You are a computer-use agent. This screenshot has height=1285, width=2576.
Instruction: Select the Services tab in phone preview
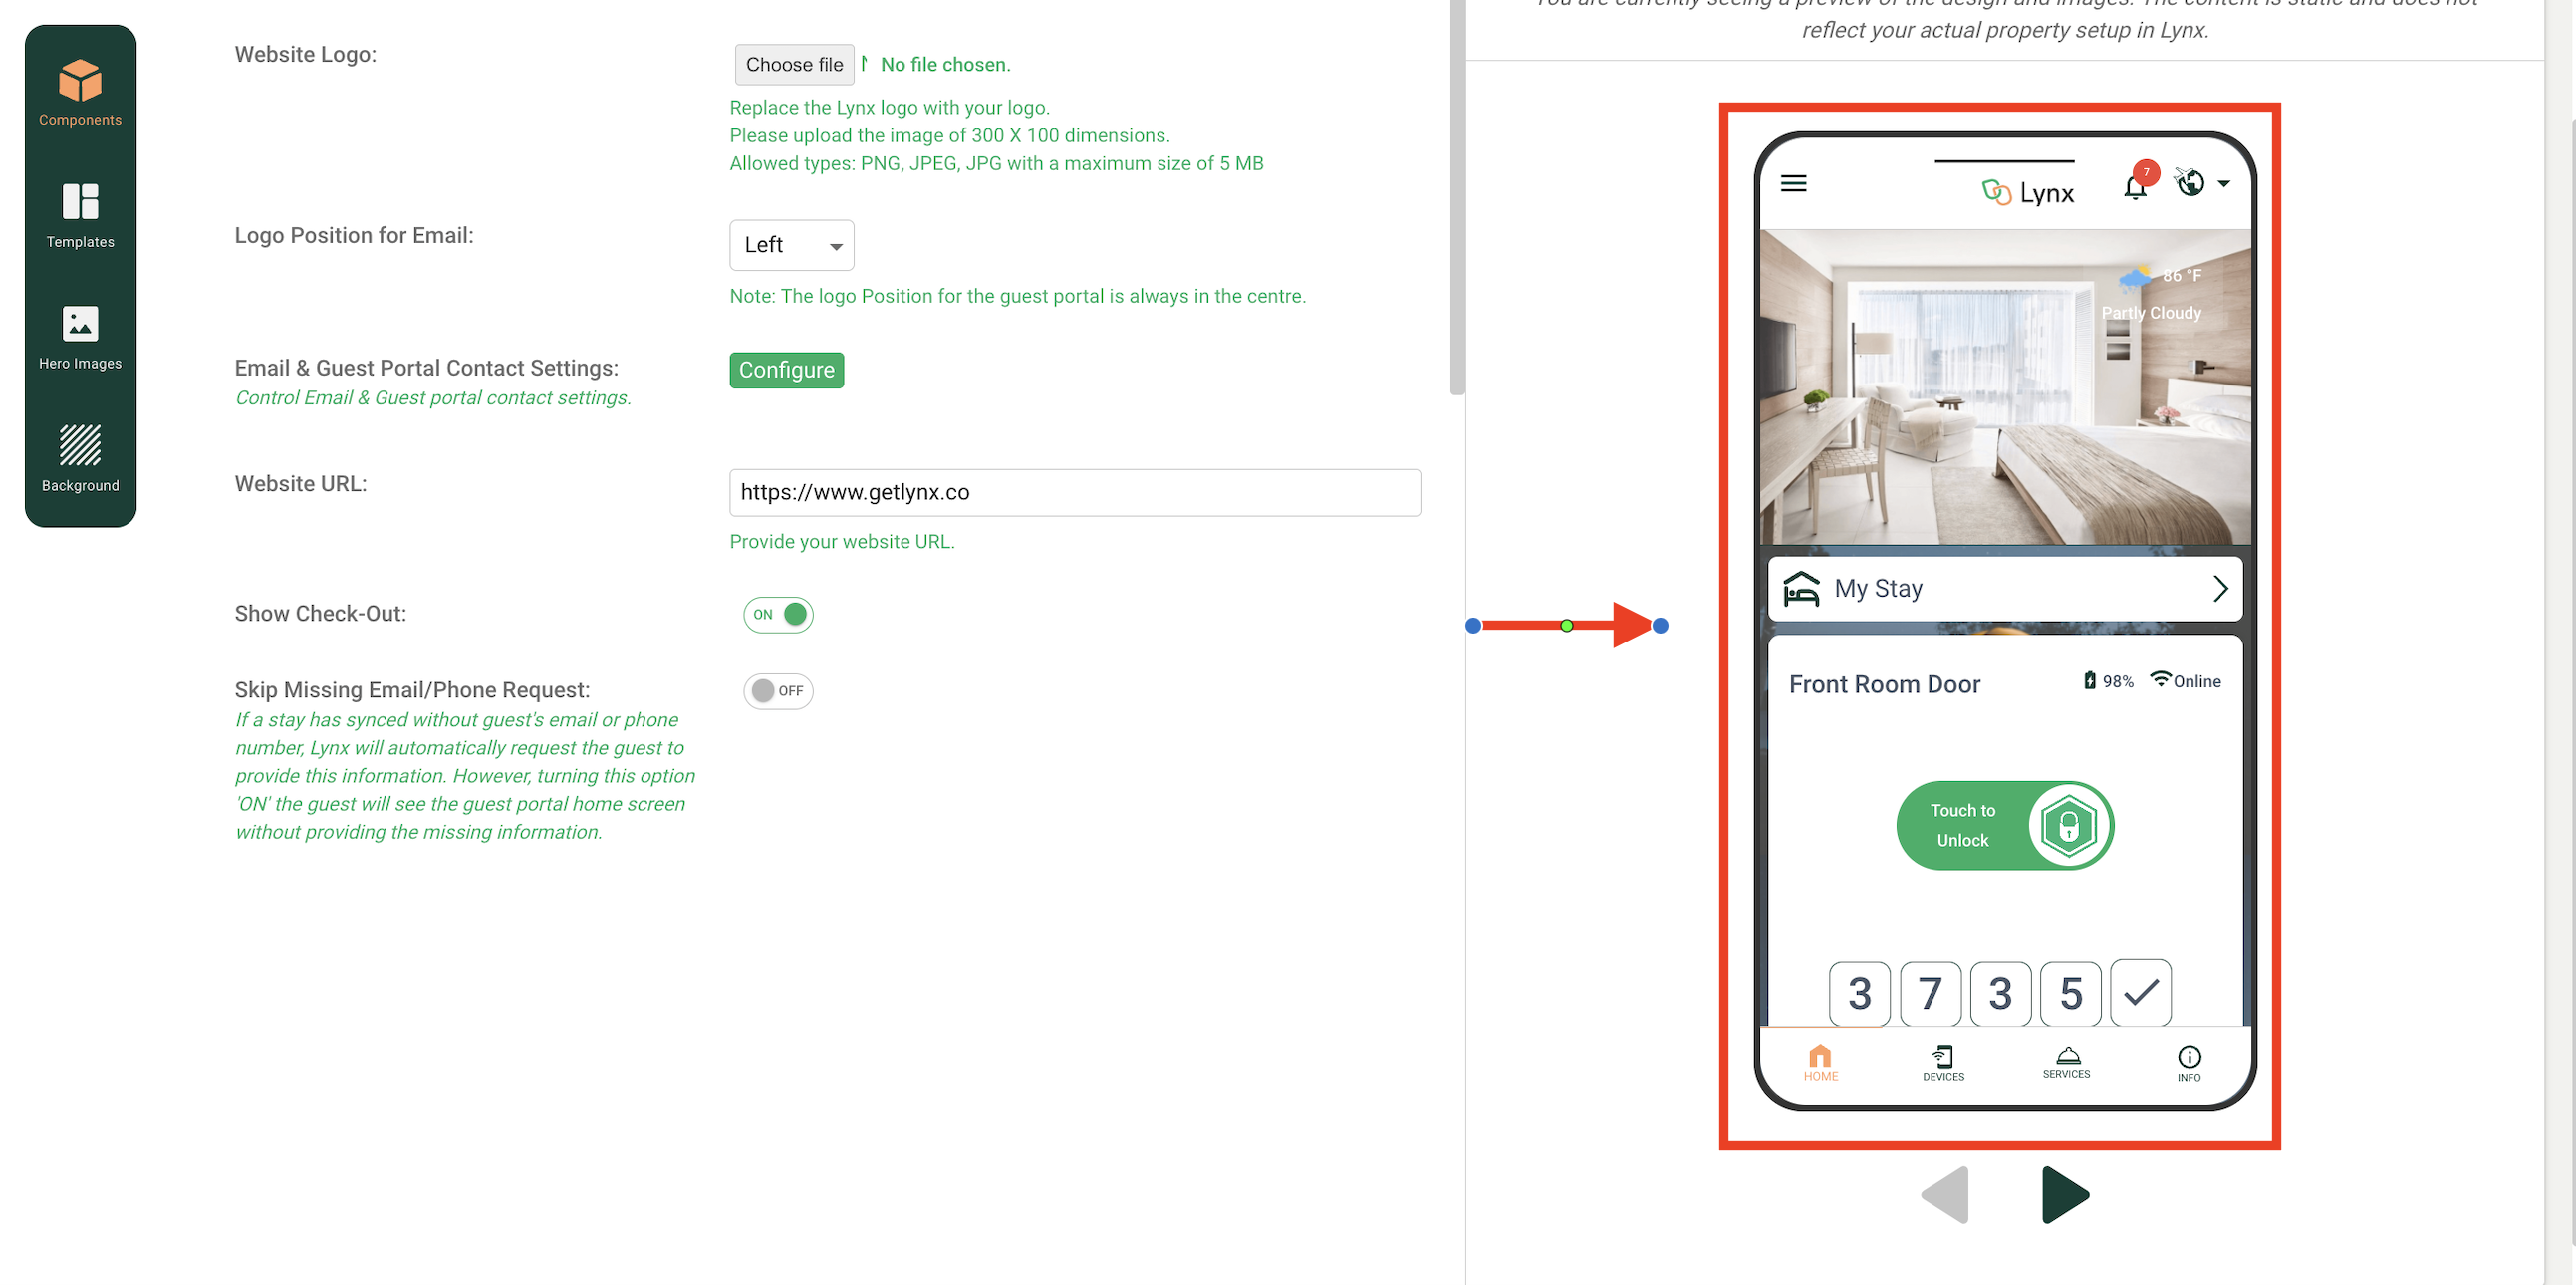tap(2065, 1063)
